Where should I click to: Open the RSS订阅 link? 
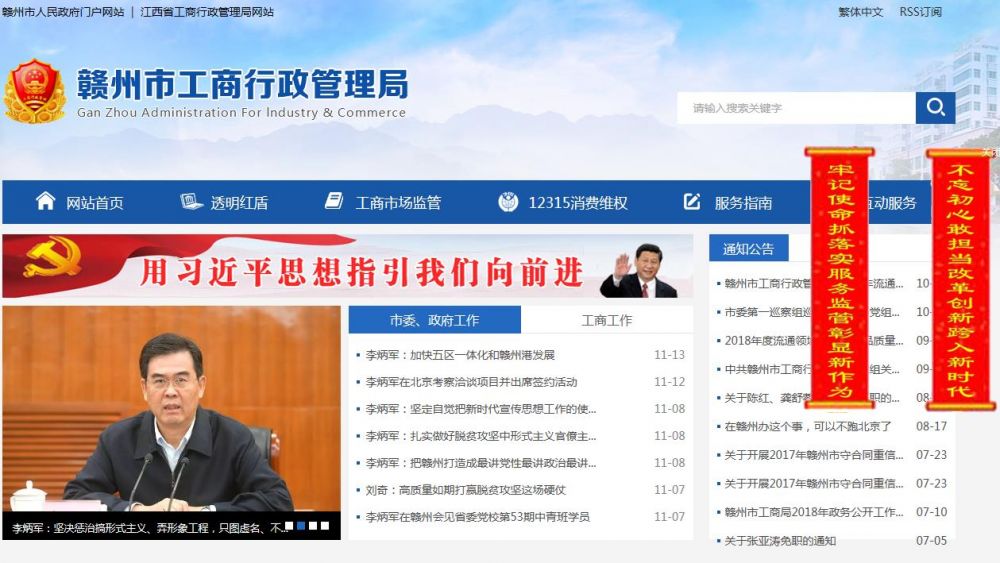pyautogui.click(x=920, y=12)
